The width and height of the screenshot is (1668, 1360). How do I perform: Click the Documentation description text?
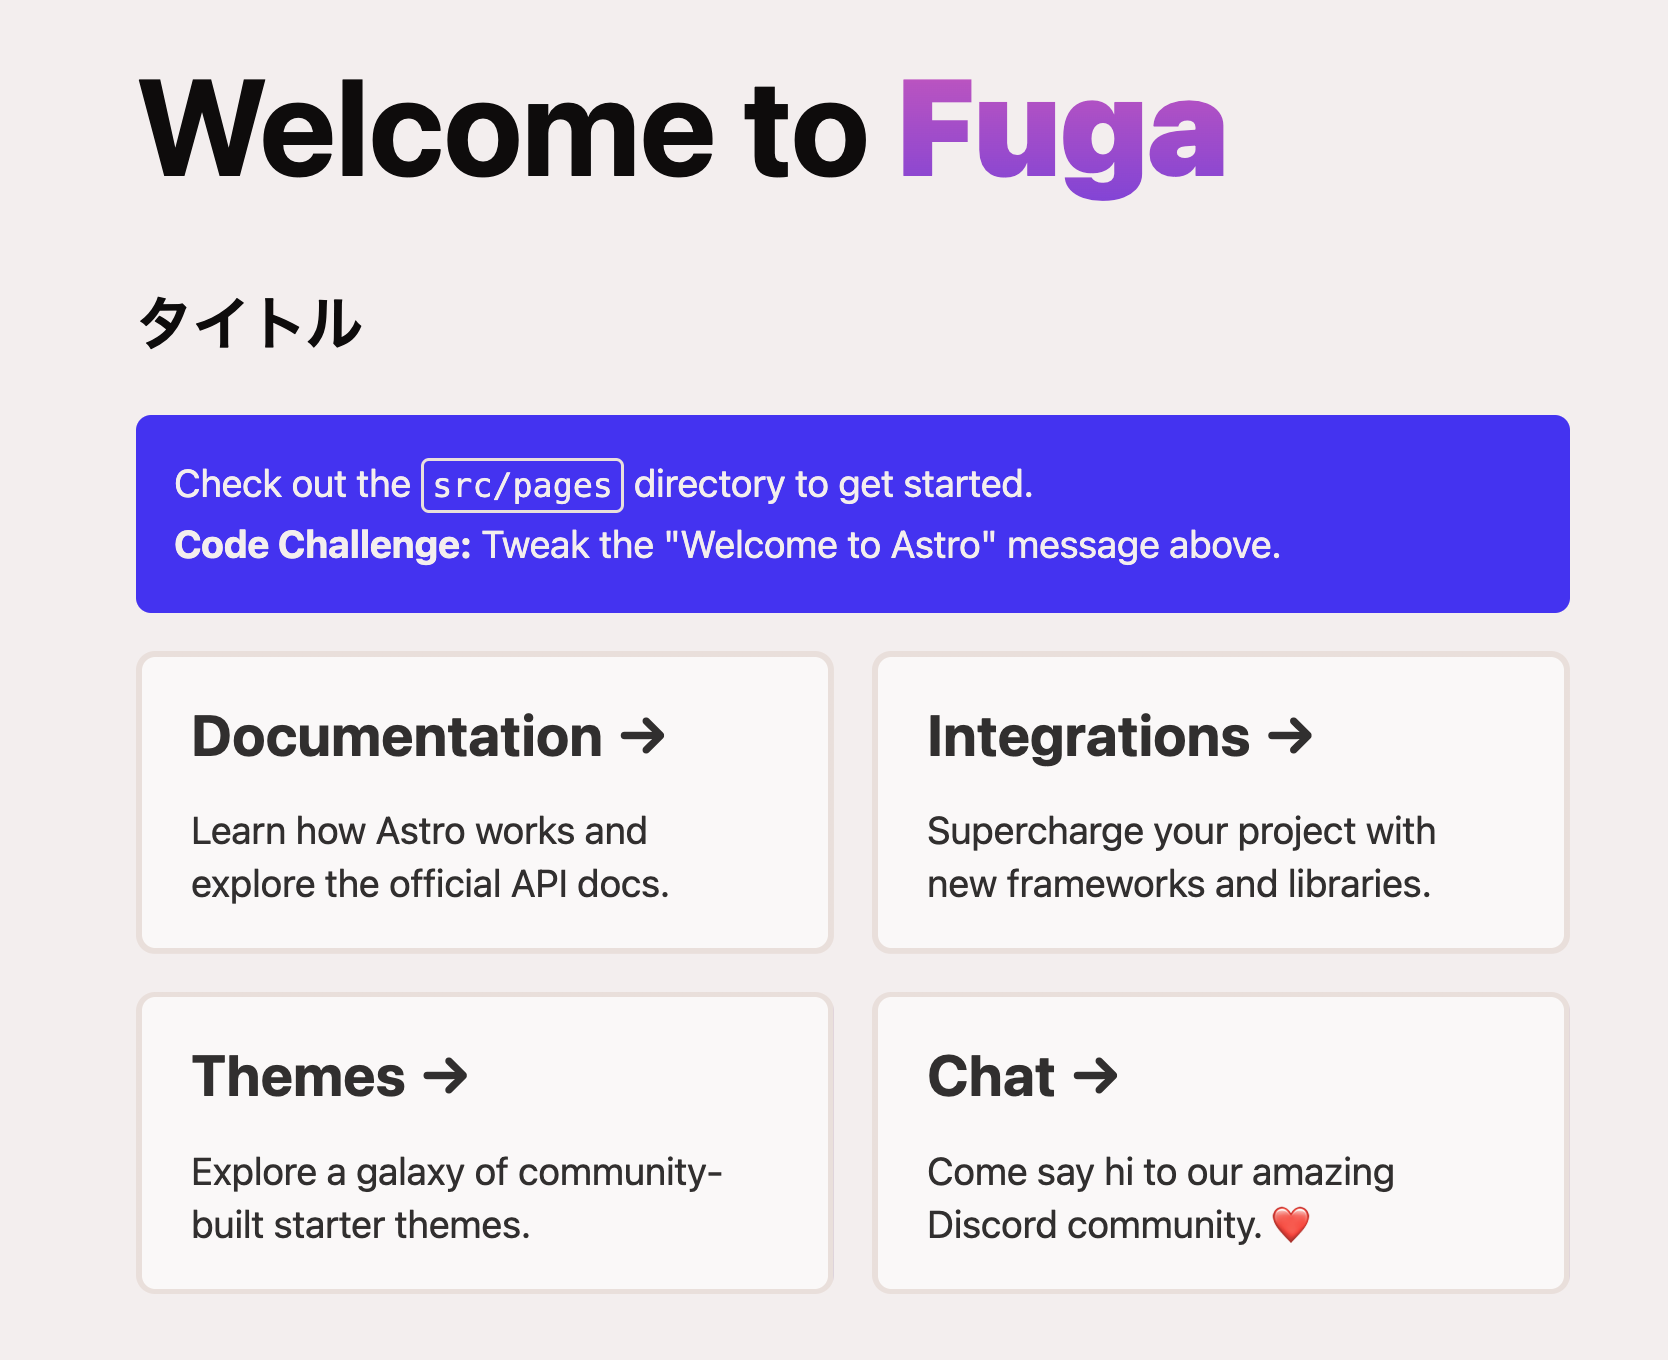coord(430,857)
